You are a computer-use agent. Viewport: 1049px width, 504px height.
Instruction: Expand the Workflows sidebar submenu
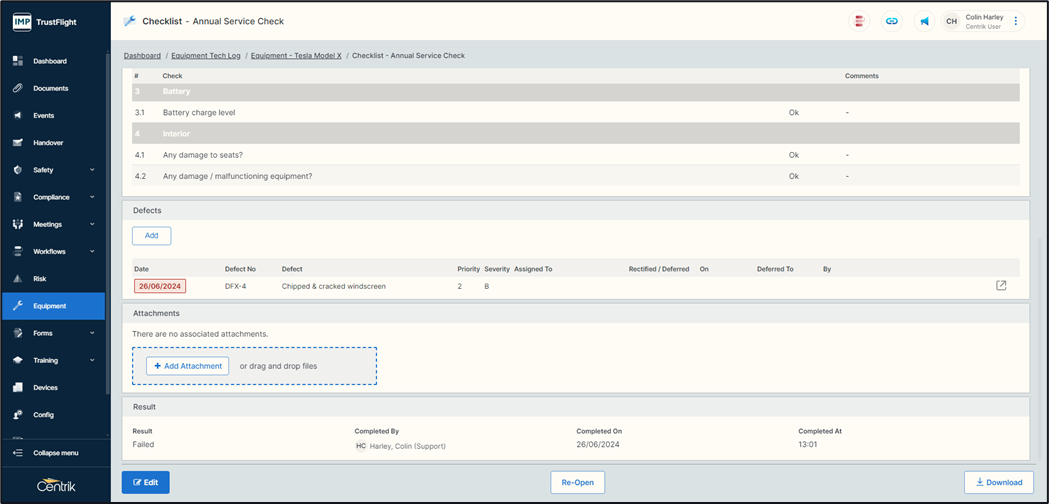coord(92,252)
